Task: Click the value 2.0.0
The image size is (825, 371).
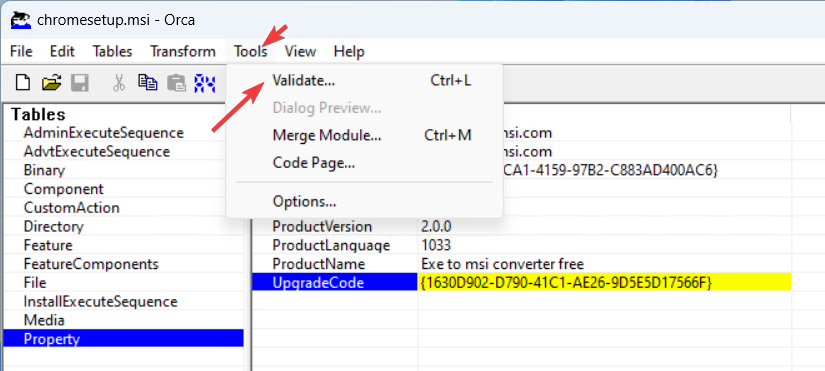Action: [x=436, y=227]
